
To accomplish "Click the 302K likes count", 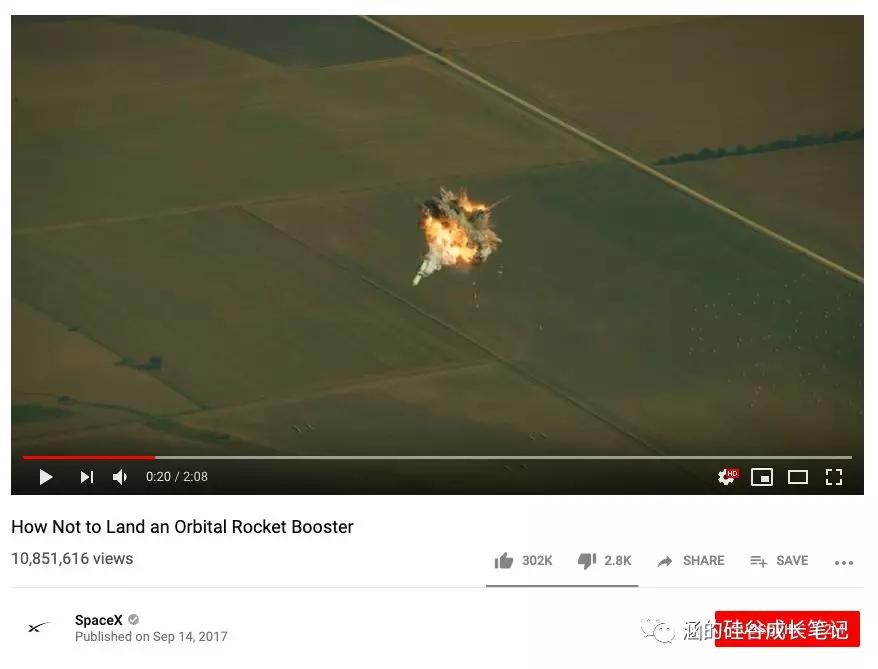I will pyautogui.click(x=537, y=560).
